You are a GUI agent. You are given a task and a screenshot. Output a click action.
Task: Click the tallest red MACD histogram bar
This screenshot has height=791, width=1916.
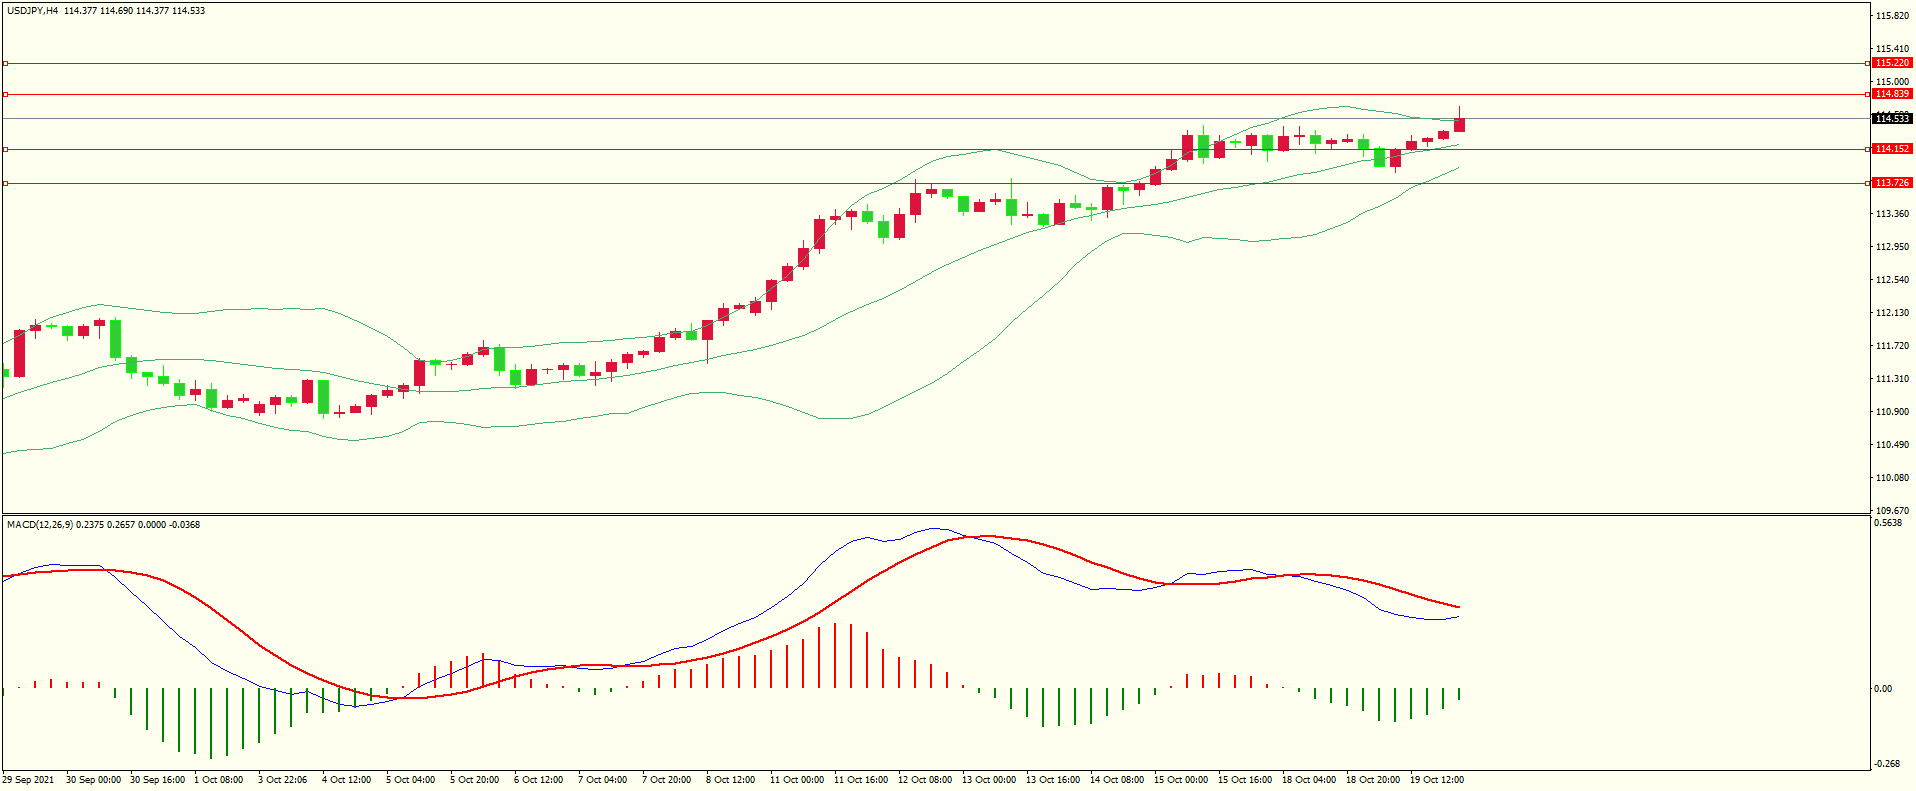click(x=835, y=655)
